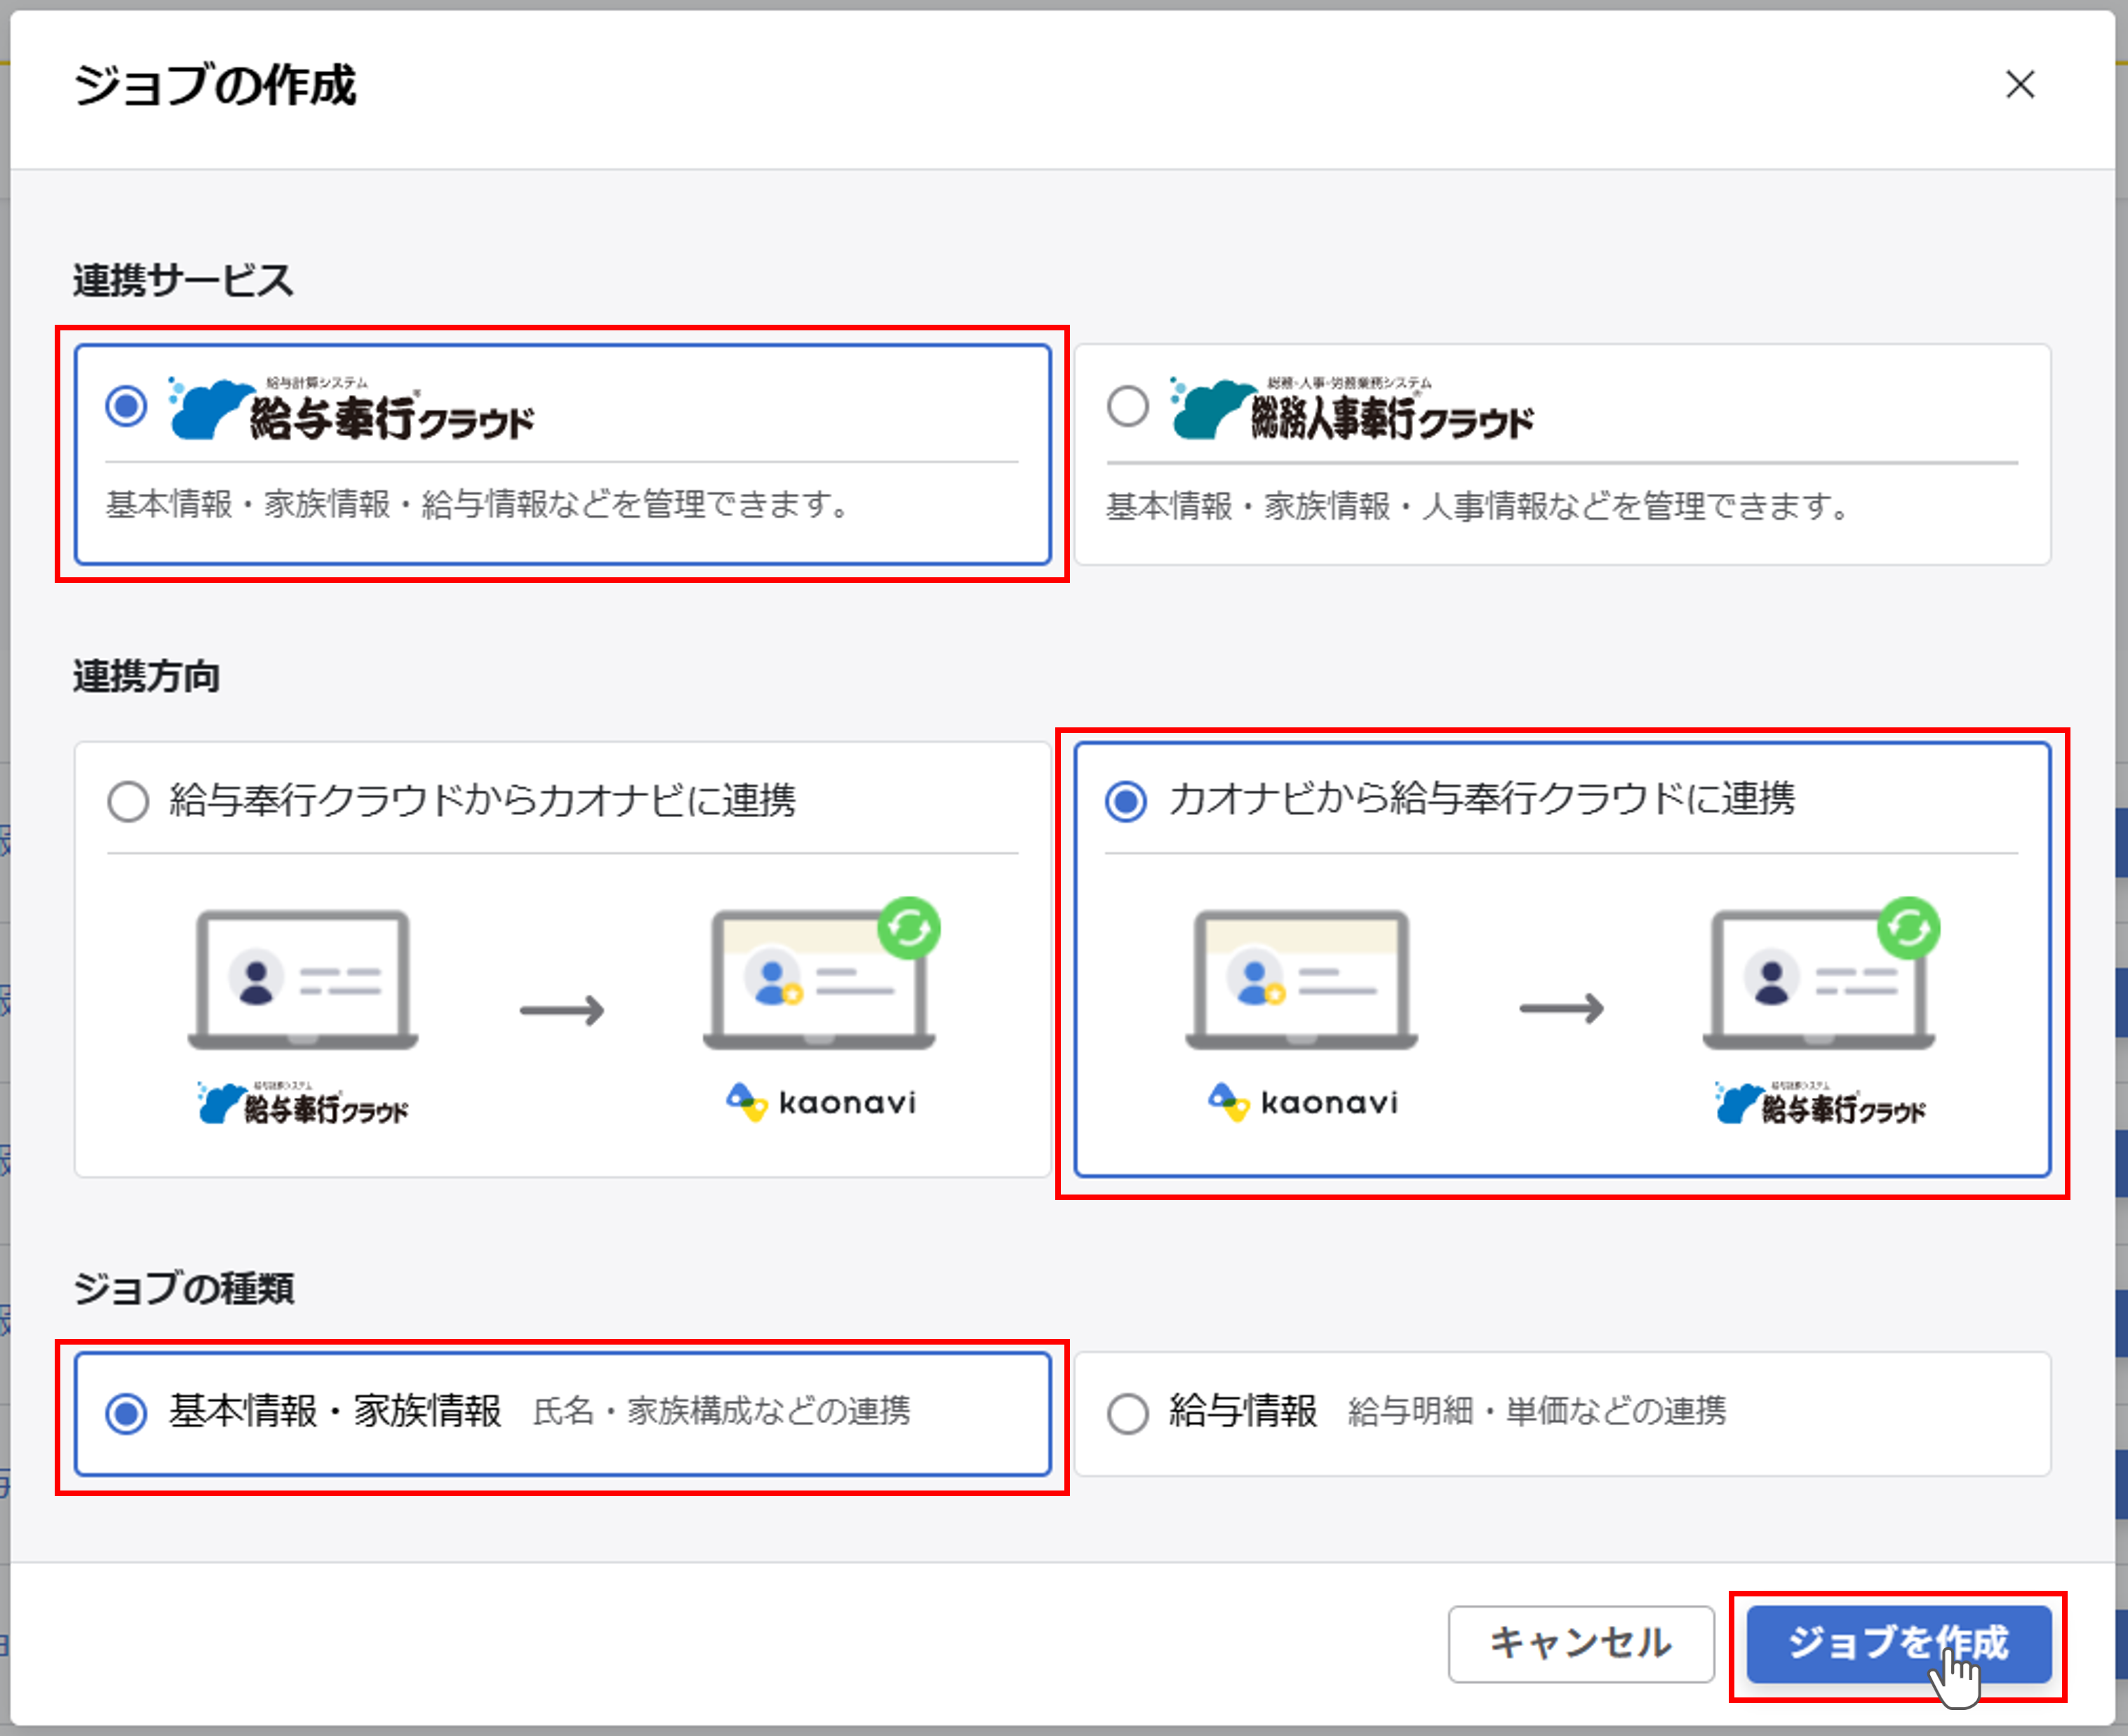
Task: Click the kaonavi laptop illustration in left direction card
Action: tap(820, 979)
